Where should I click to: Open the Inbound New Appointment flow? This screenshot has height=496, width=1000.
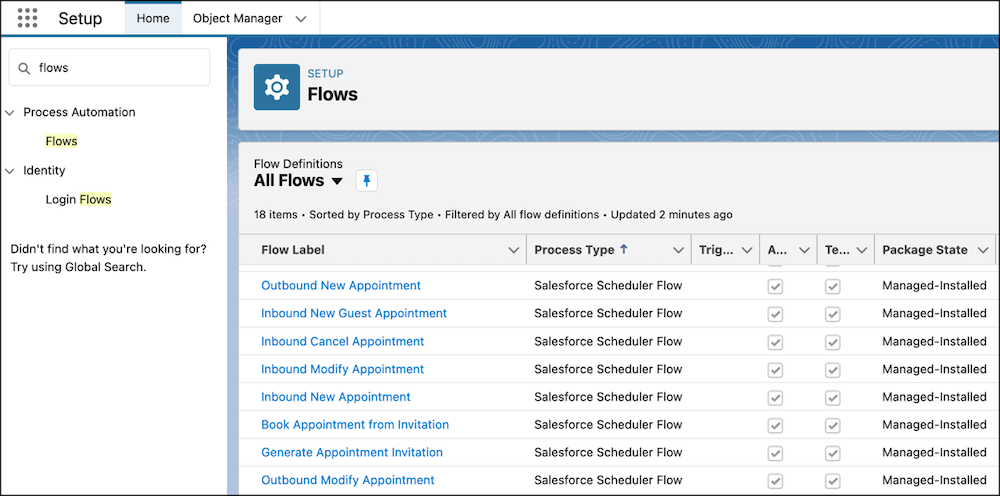click(336, 397)
